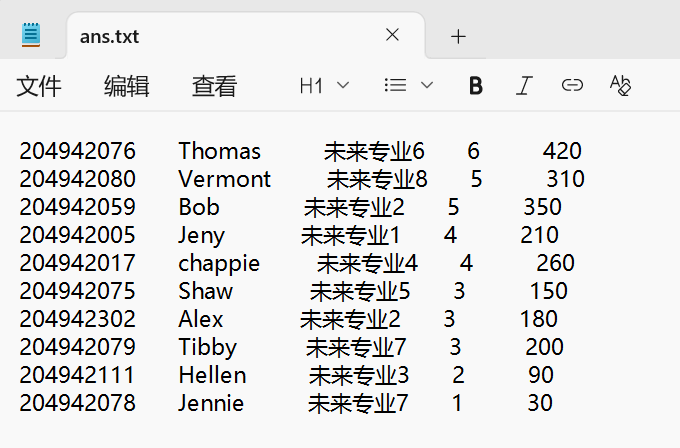Click the name Thomas

click(219, 151)
